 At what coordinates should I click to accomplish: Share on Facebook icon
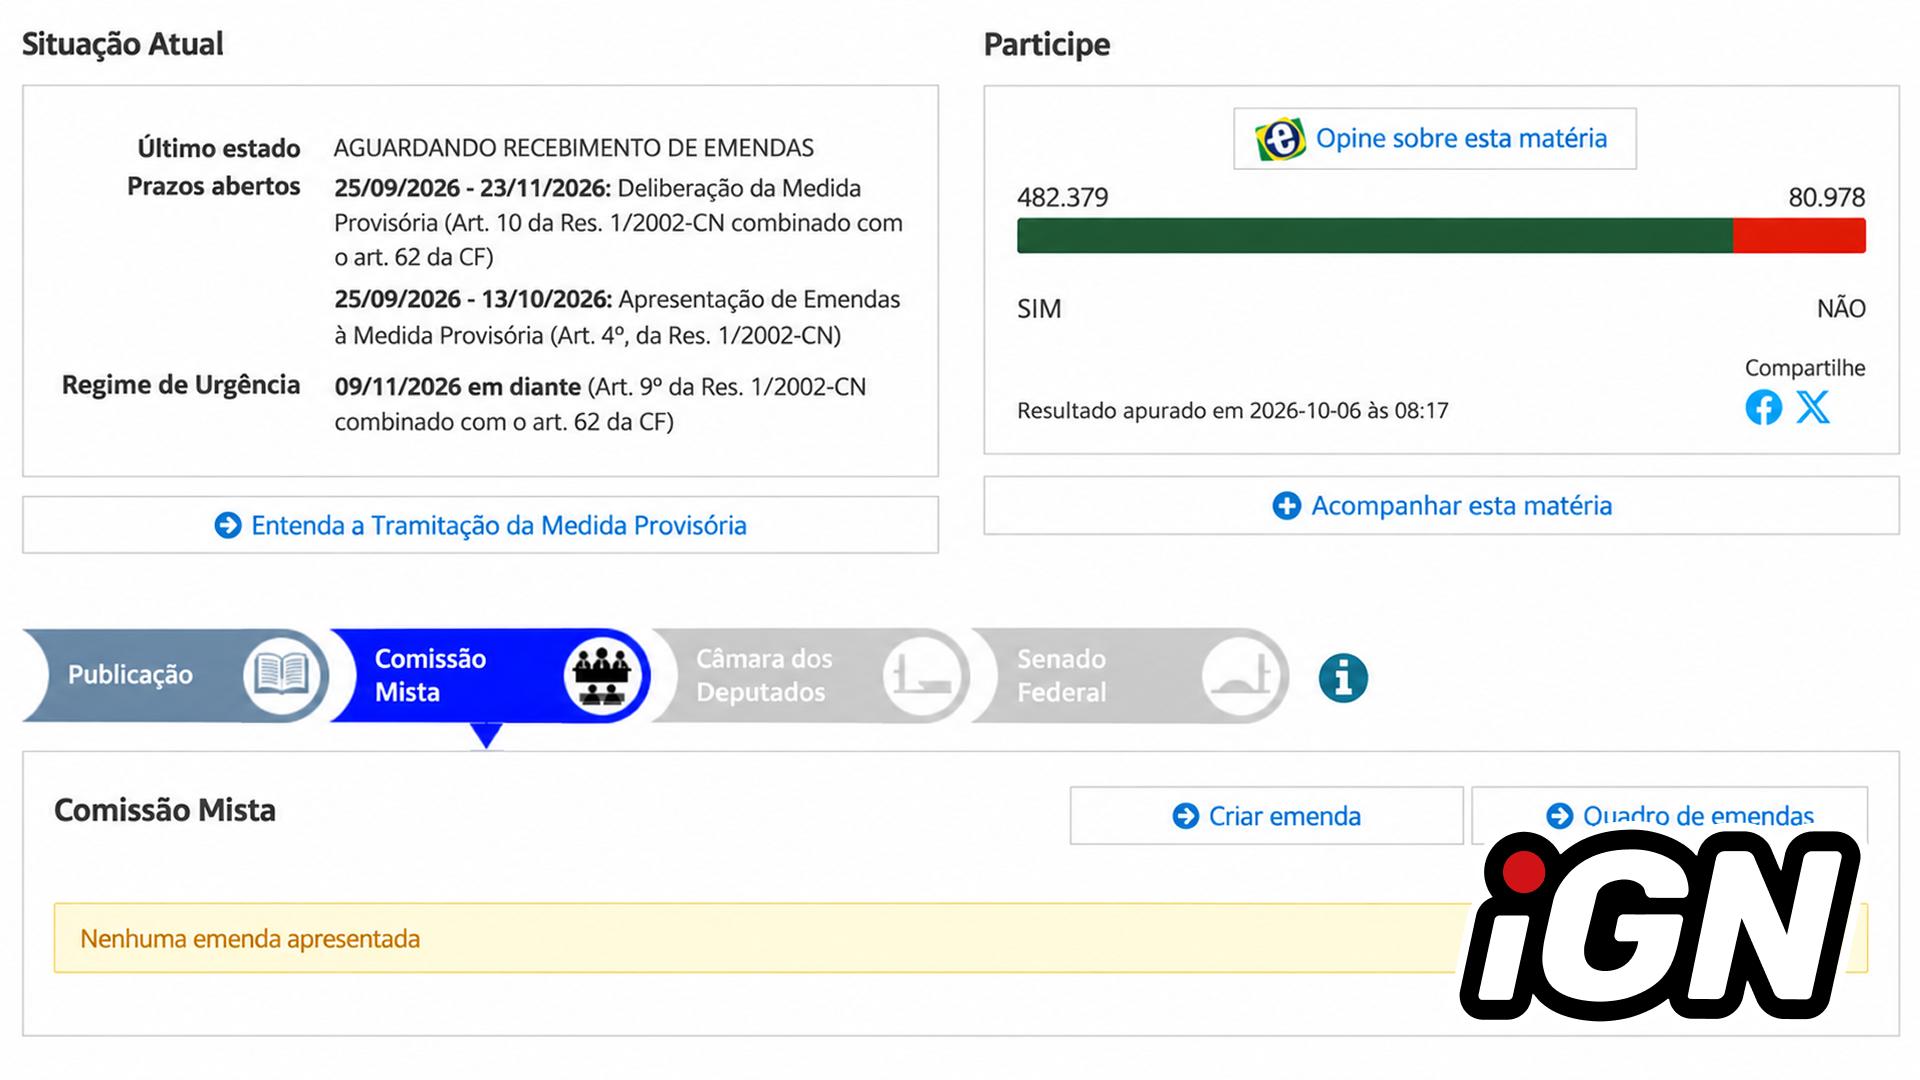coord(1763,407)
